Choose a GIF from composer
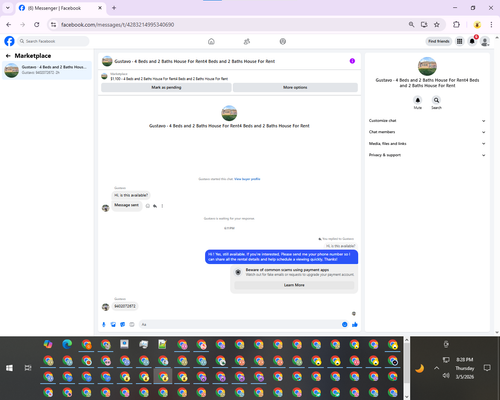Viewport: 500px width, 400px height. click(132, 324)
